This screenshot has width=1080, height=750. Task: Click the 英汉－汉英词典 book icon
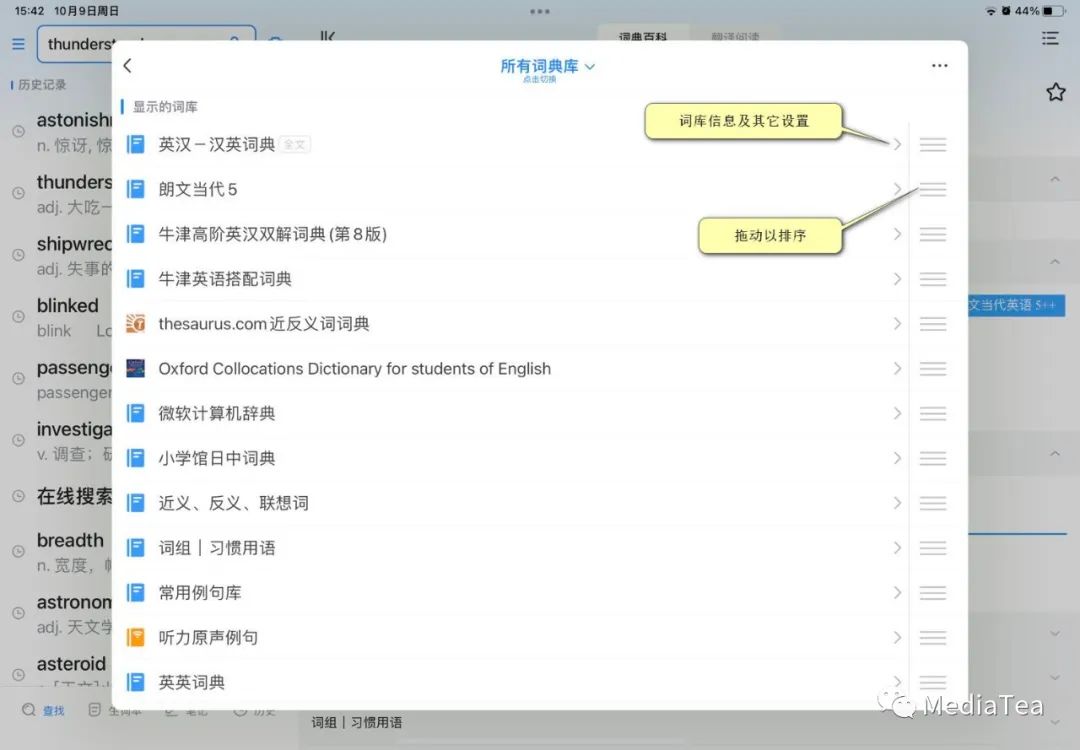pos(136,145)
